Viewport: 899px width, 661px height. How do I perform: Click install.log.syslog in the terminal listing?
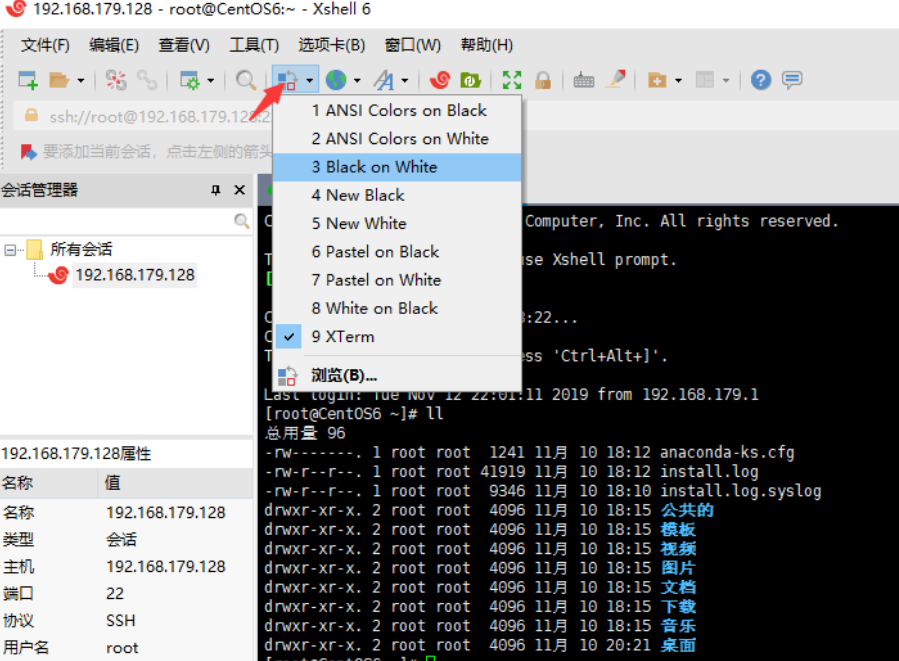point(741,491)
